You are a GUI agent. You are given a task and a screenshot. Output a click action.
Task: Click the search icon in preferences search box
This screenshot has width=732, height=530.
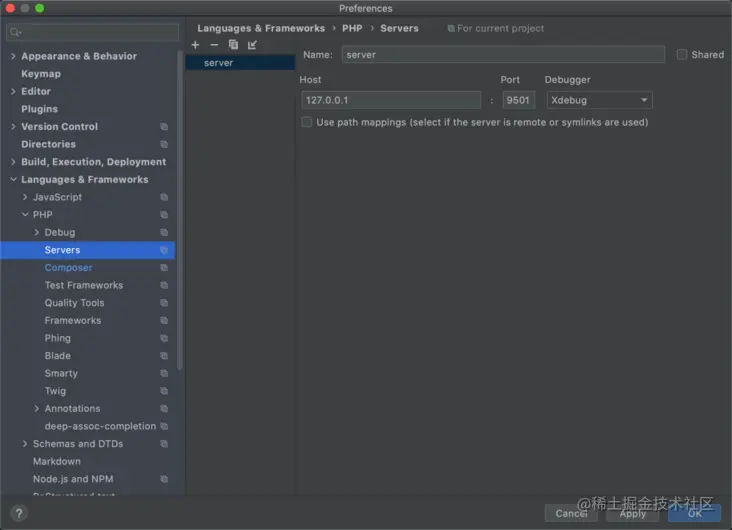pos(15,32)
